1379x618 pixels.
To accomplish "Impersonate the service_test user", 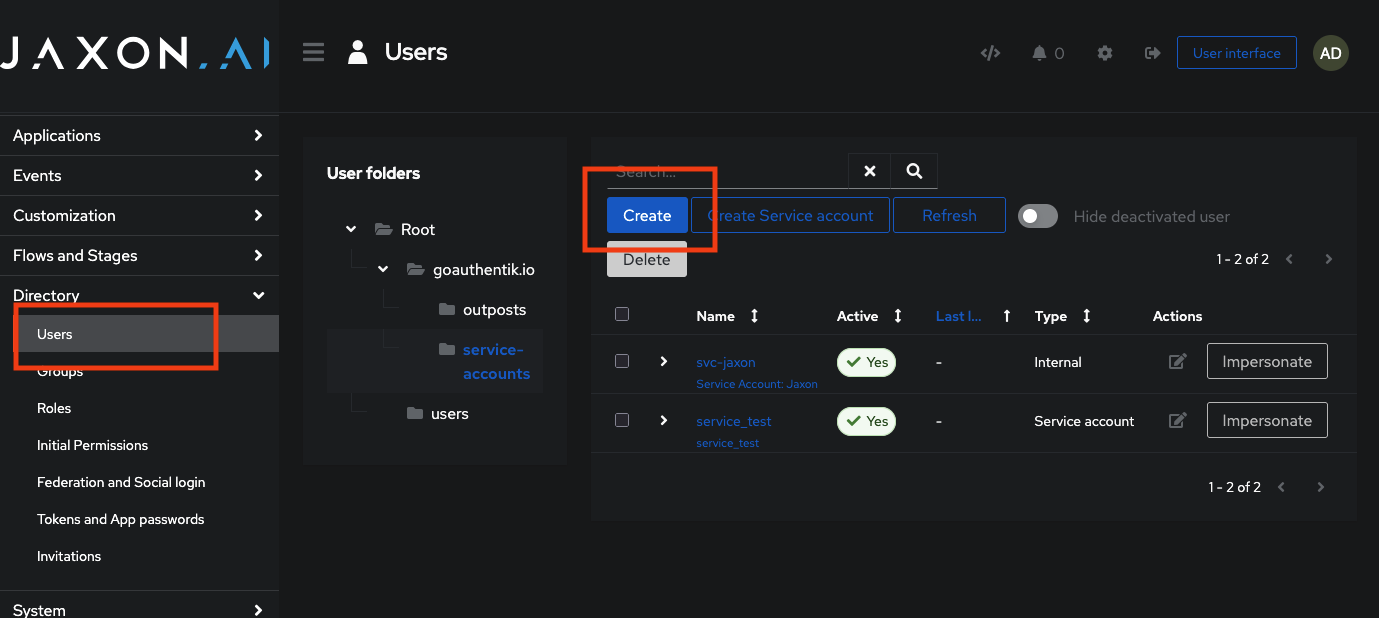I will point(1266,420).
